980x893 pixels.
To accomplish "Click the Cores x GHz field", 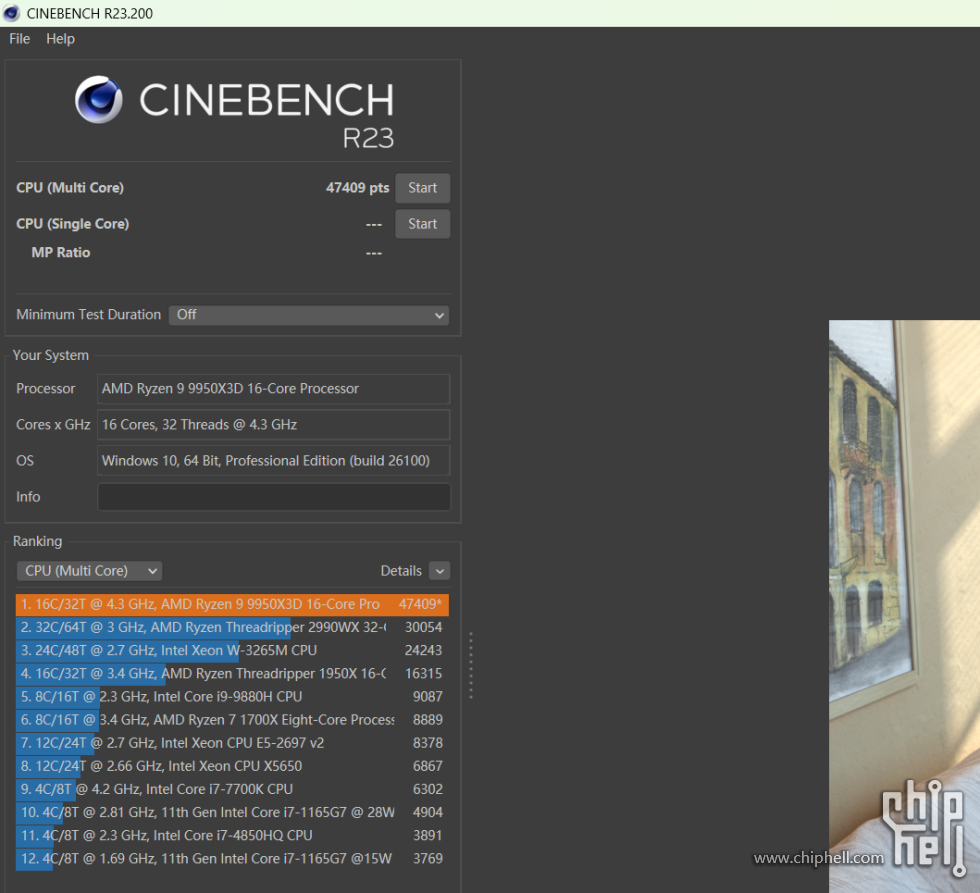I will pos(274,425).
